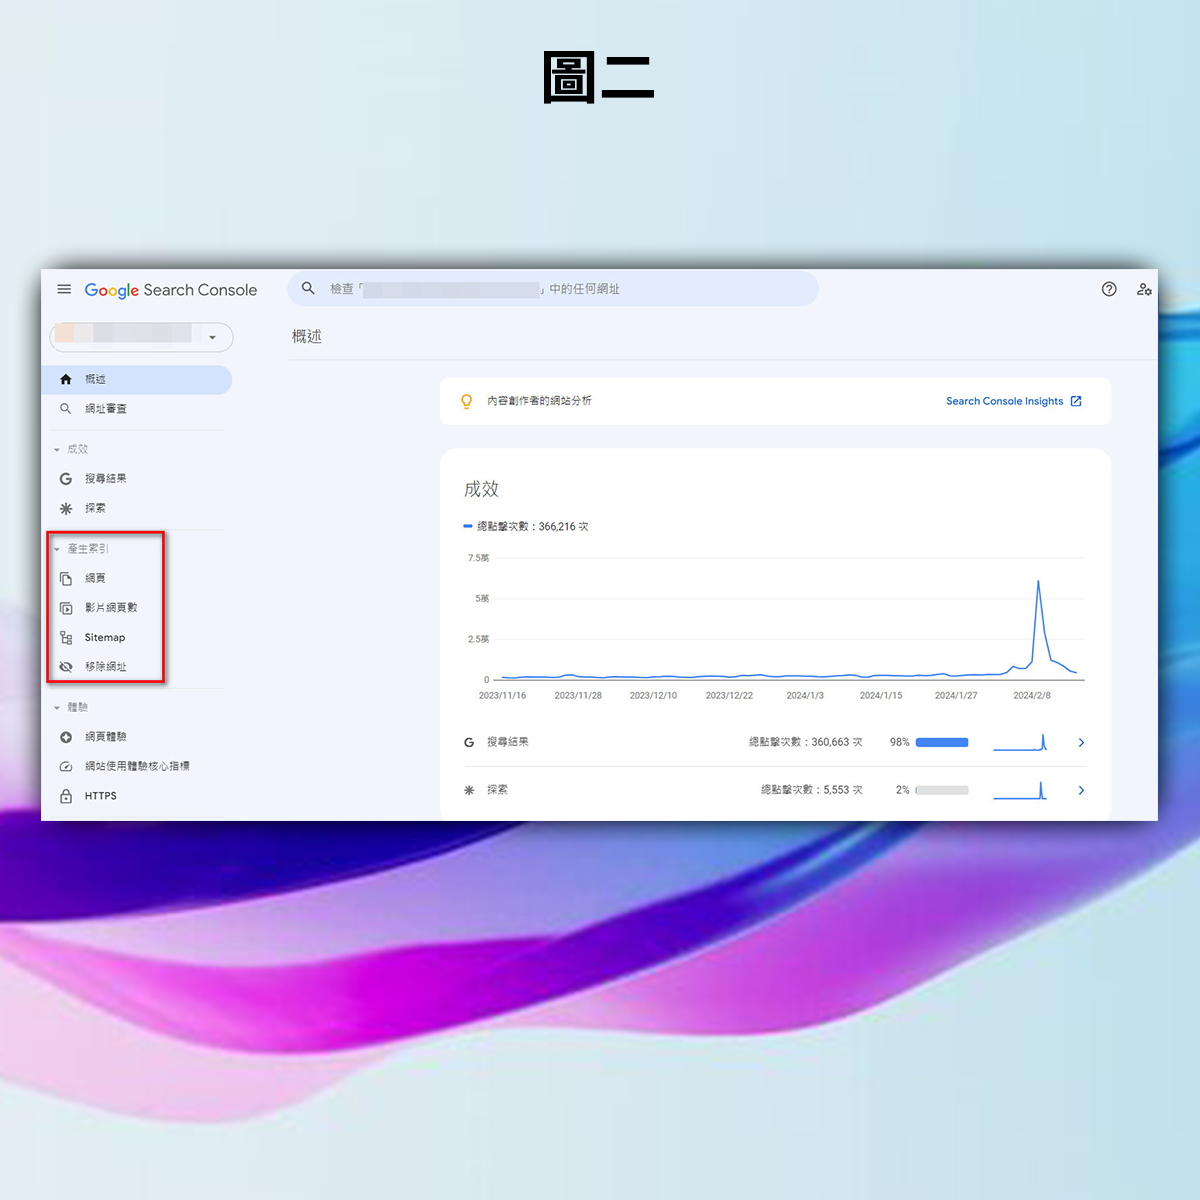Click the lightbulb insights icon
Viewport: 1200px width, 1200px height.
tap(466, 401)
